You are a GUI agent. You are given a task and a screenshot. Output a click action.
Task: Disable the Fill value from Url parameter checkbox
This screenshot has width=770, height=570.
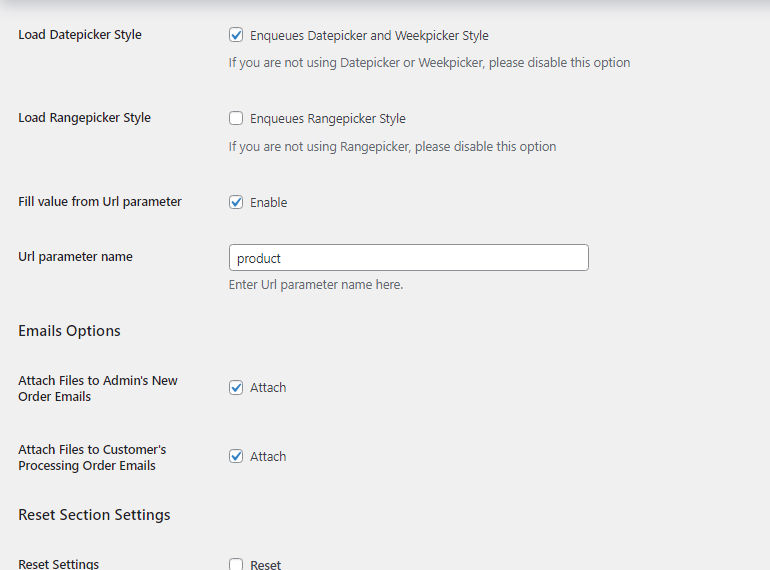(x=236, y=202)
